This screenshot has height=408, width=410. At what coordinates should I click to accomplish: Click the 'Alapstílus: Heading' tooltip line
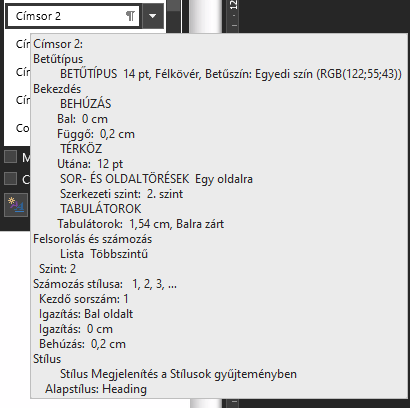click(x=96, y=389)
